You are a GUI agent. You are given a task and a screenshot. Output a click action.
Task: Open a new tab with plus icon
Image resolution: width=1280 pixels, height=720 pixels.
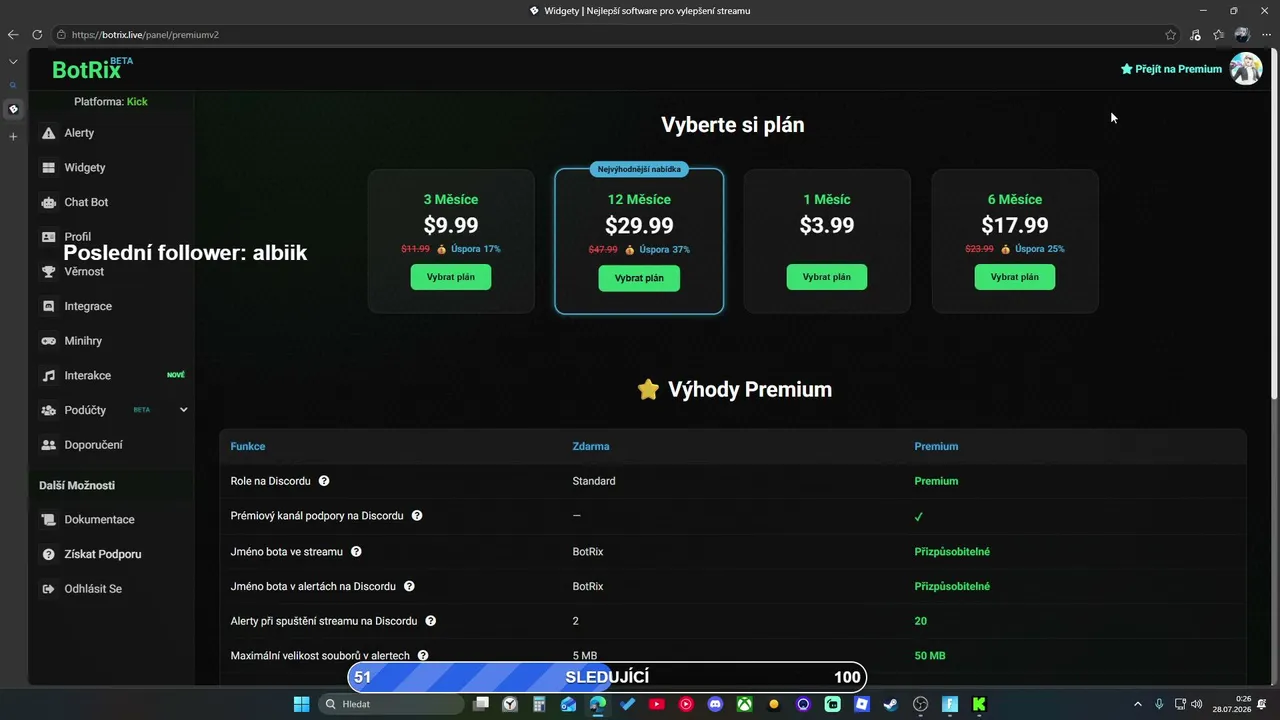[13, 136]
